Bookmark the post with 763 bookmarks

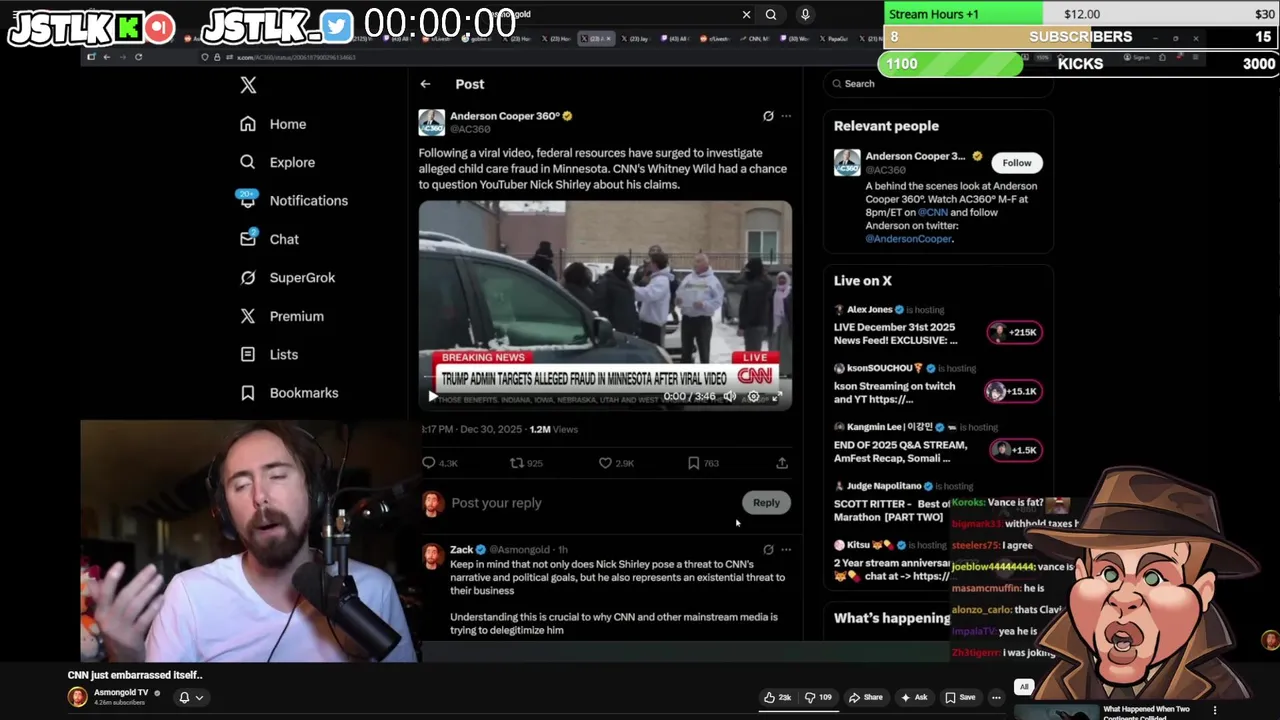(x=703, y=463)
